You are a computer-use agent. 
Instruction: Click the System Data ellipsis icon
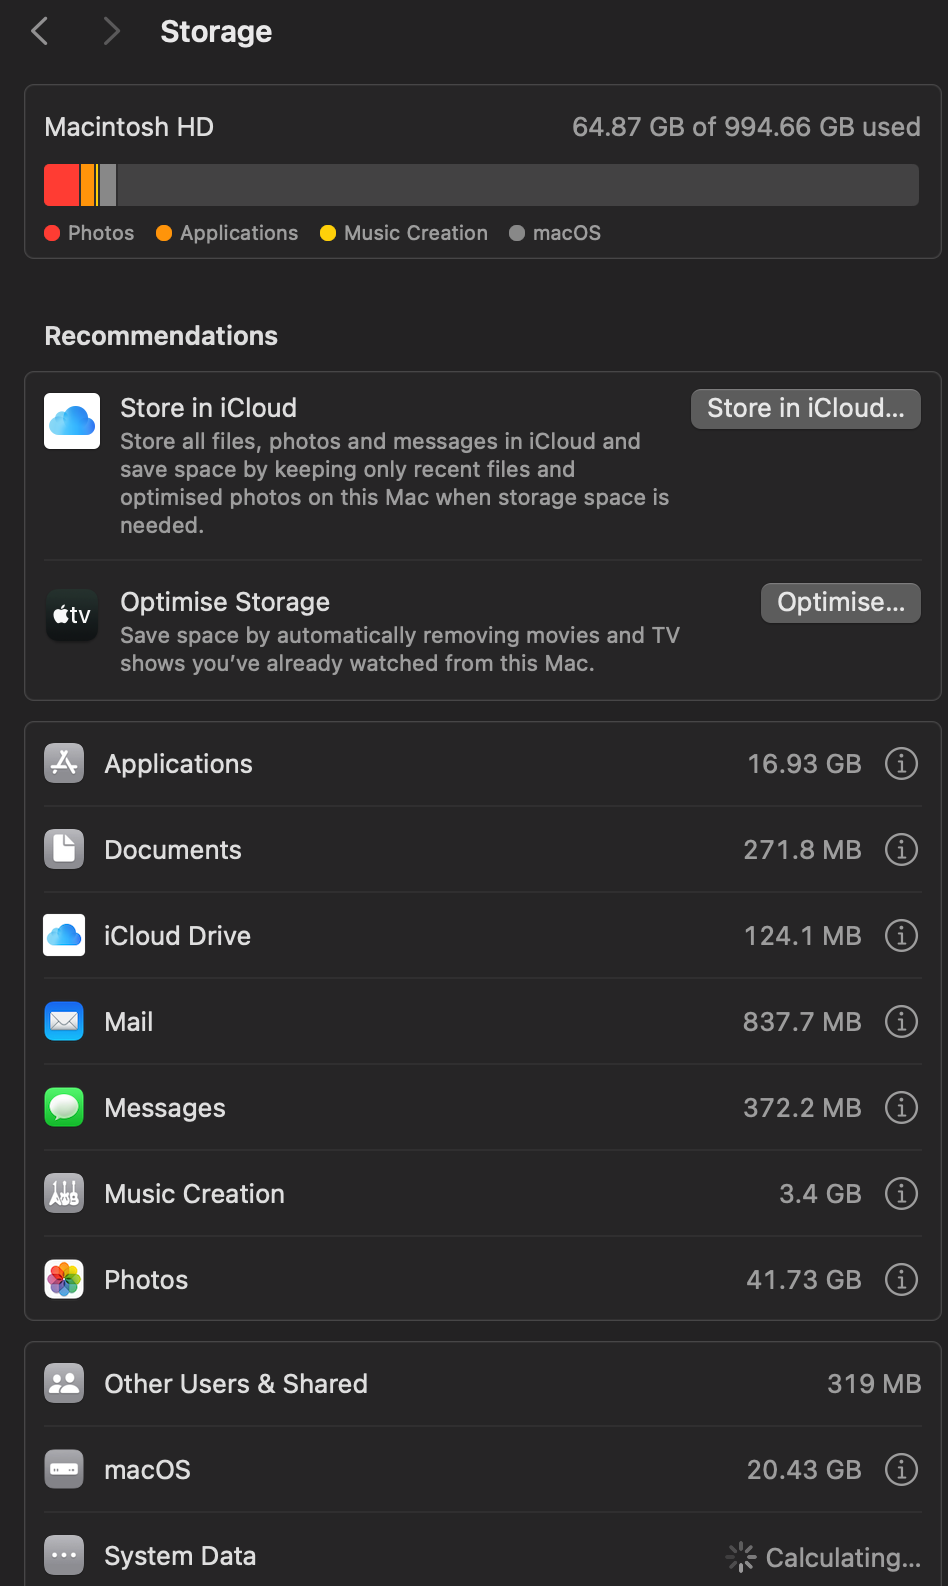coord(64,1555)
